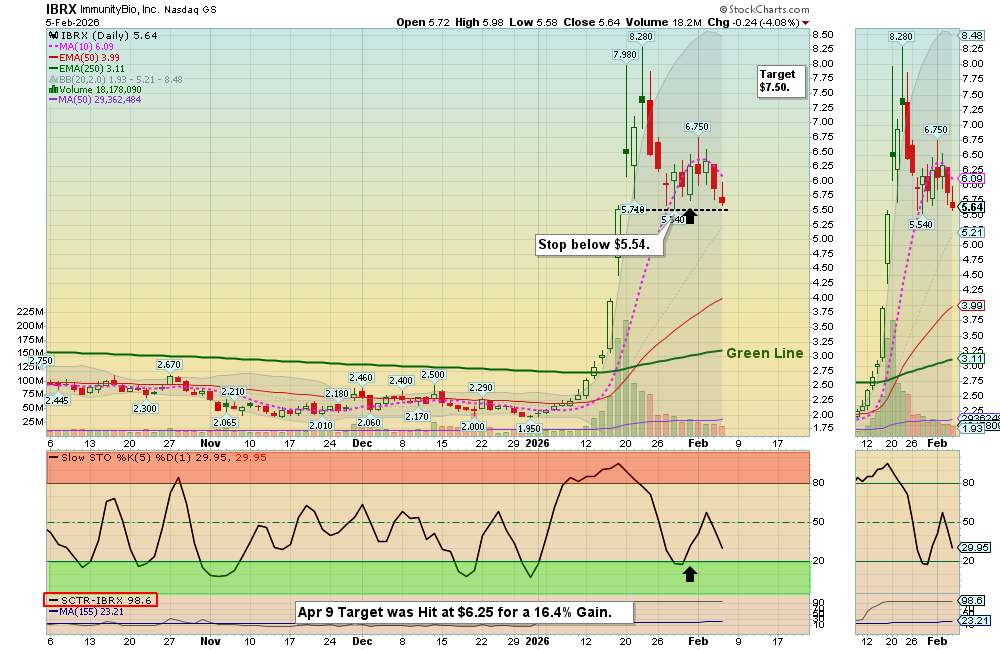Click the red 3.99 EMA tag on right axis
The image size is (1000, 650).
tap(972, 304)
